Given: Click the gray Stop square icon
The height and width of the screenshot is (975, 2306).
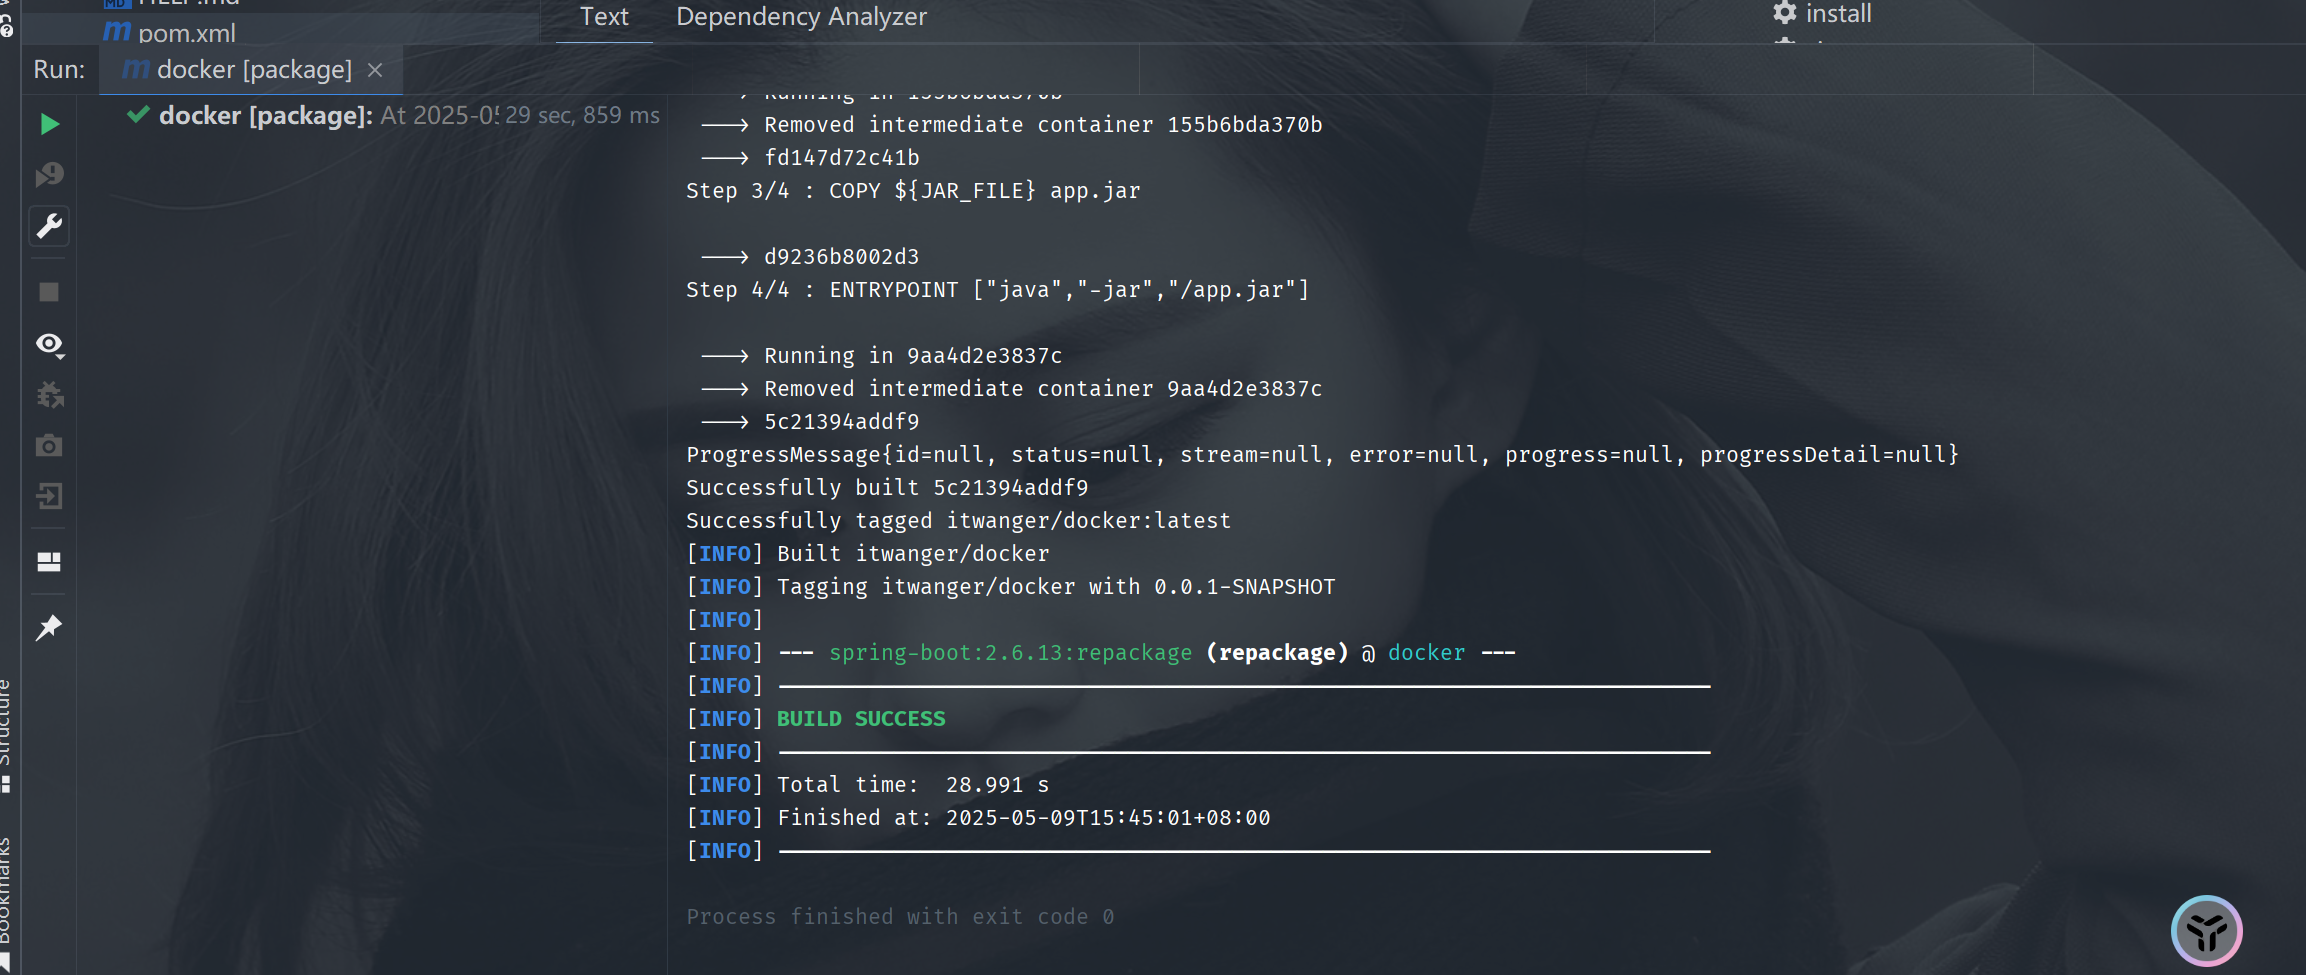Looking at the screenshot, I should pos(49,292).
